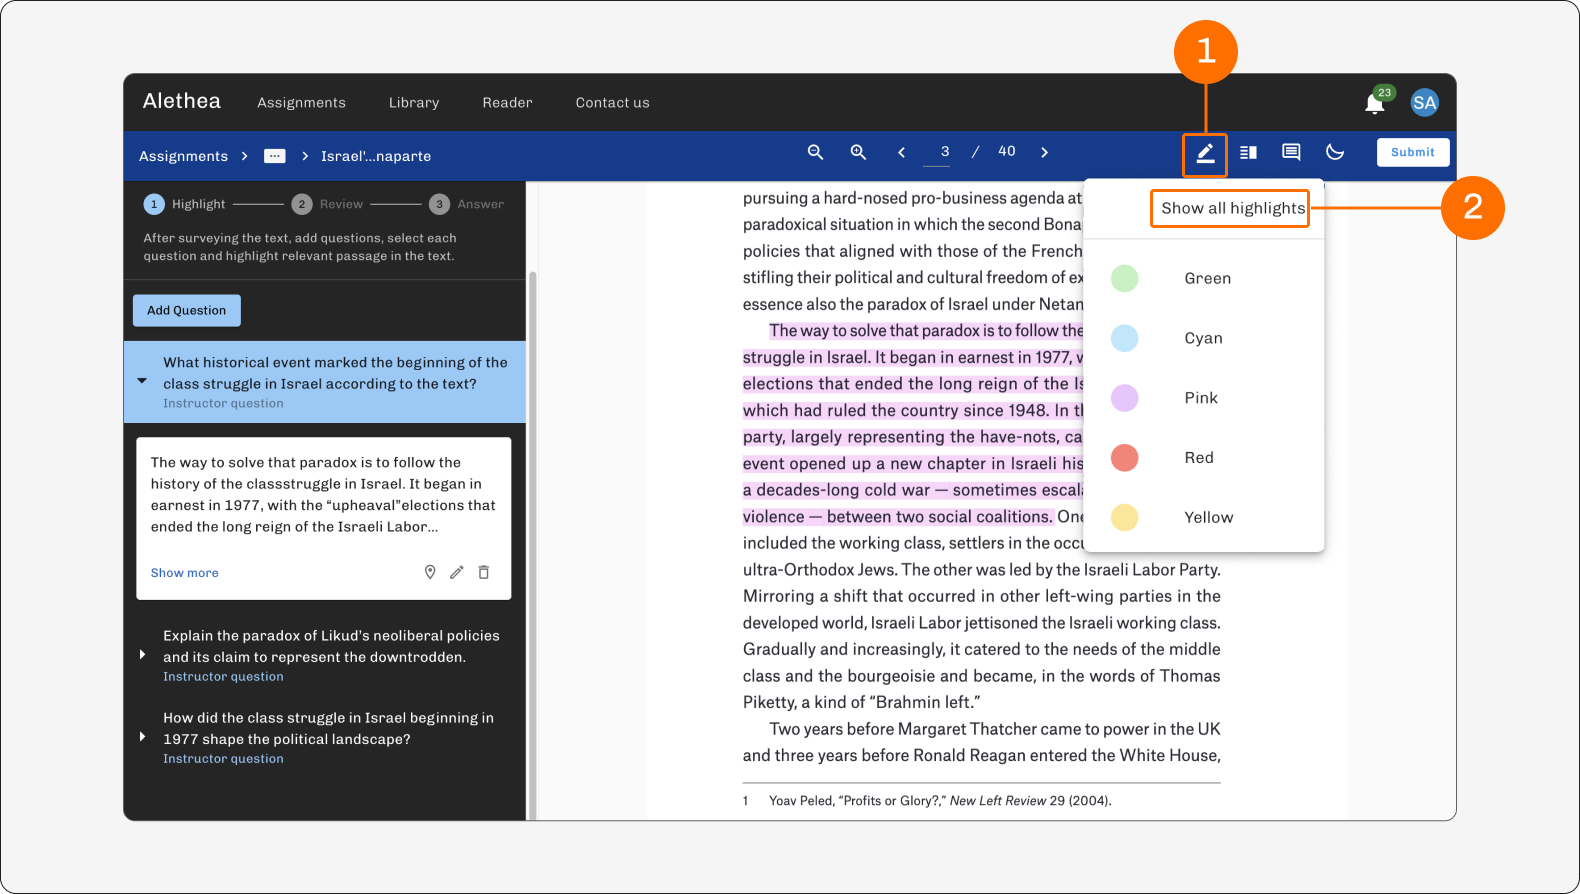
Task: Edit the highlight with pencil icon
Action: (x=457, y=572)
